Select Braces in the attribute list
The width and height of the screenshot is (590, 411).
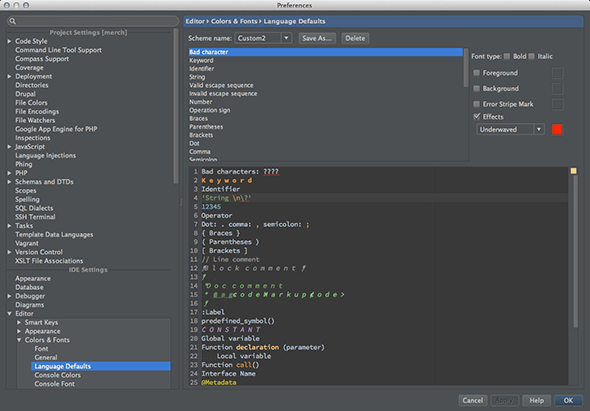(198, 118)
